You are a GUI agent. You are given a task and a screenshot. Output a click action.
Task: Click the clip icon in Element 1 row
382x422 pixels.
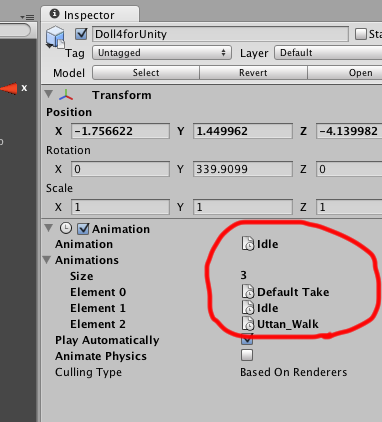pyautogui.click(x=248, y=308)
